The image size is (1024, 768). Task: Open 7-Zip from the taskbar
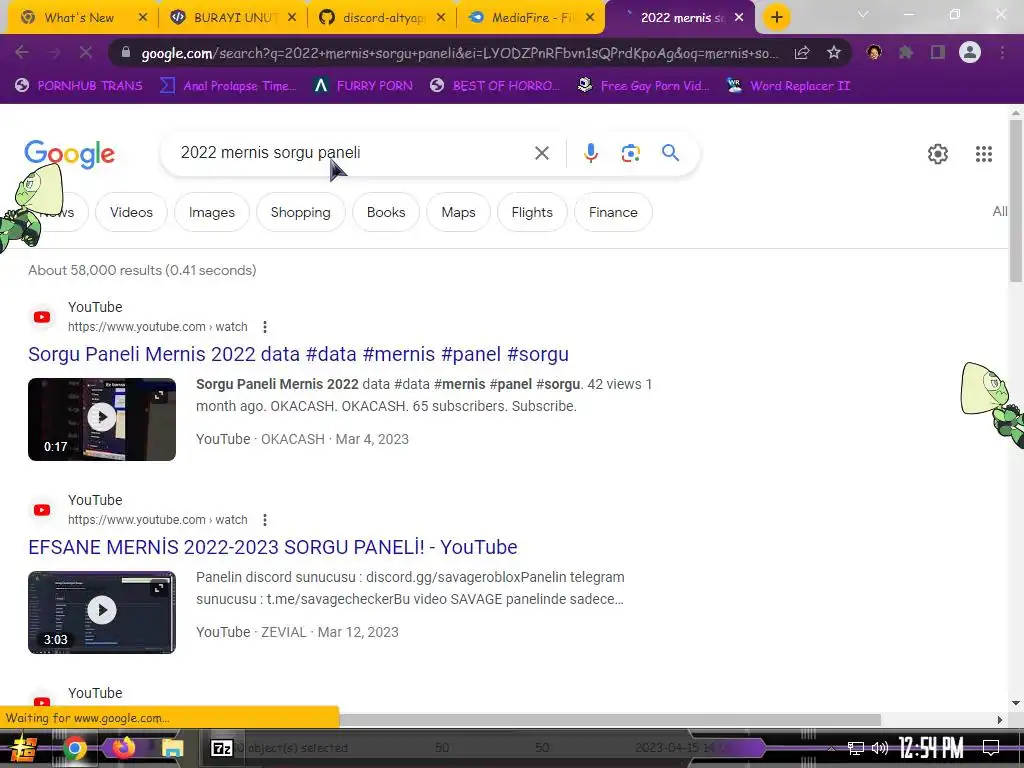[x=221, y=748]
